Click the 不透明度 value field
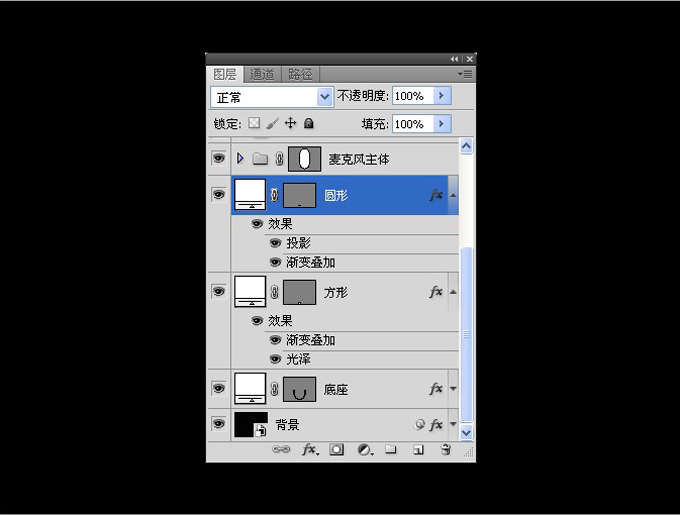 (413, 96)
